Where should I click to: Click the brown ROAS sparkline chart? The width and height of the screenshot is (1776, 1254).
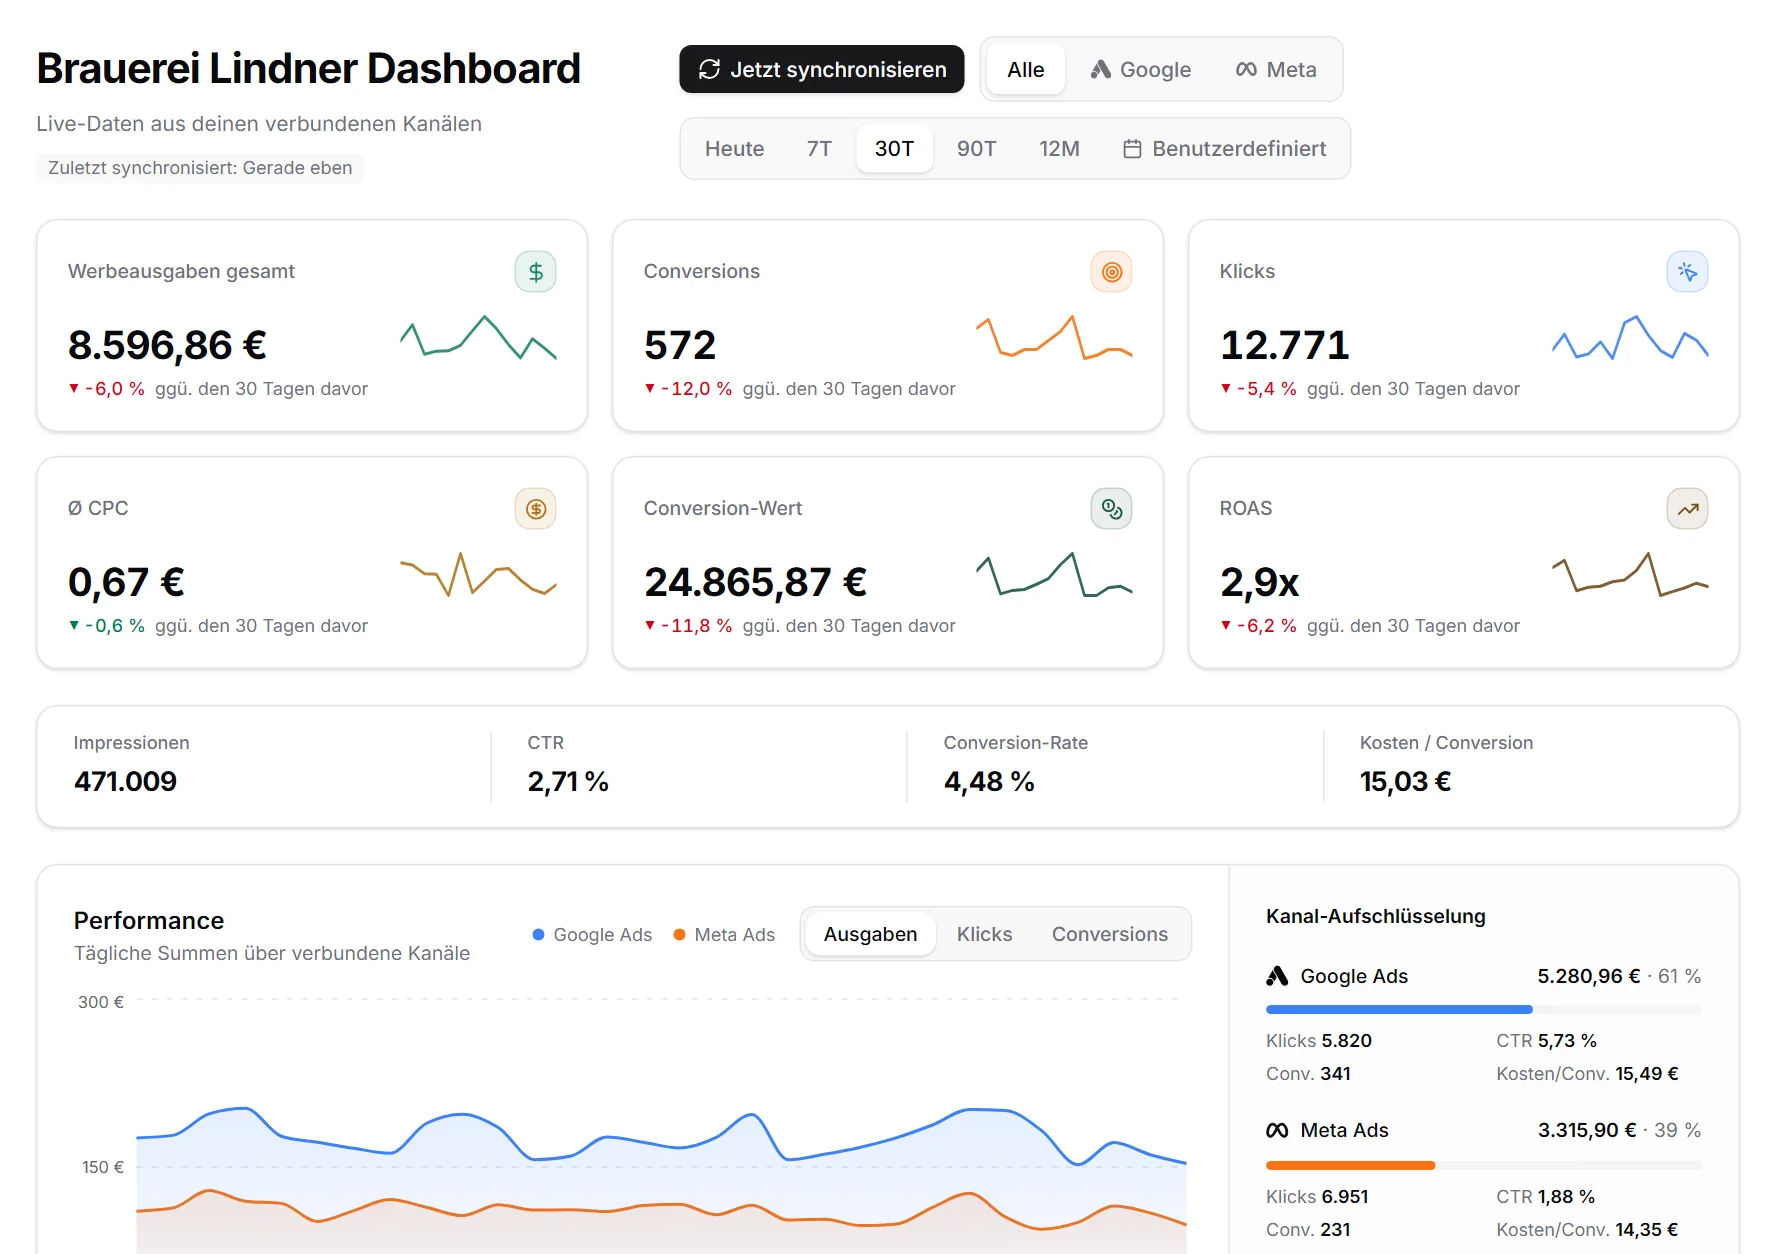(x=1630, y=575)
